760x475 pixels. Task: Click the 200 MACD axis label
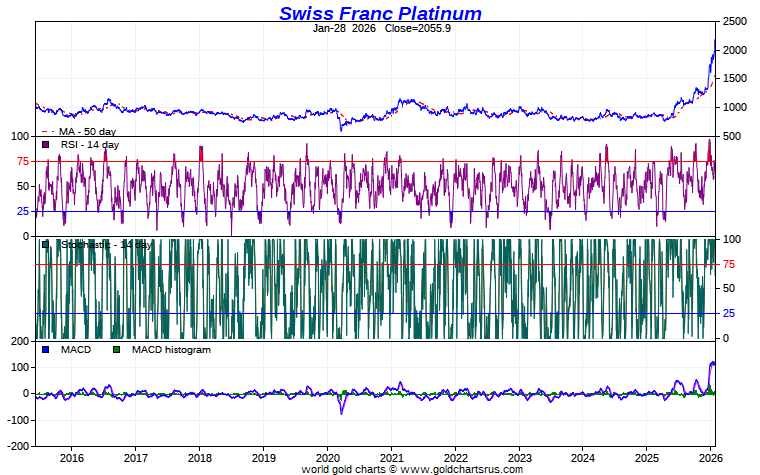pyautogui.click(x=20, y=341)
